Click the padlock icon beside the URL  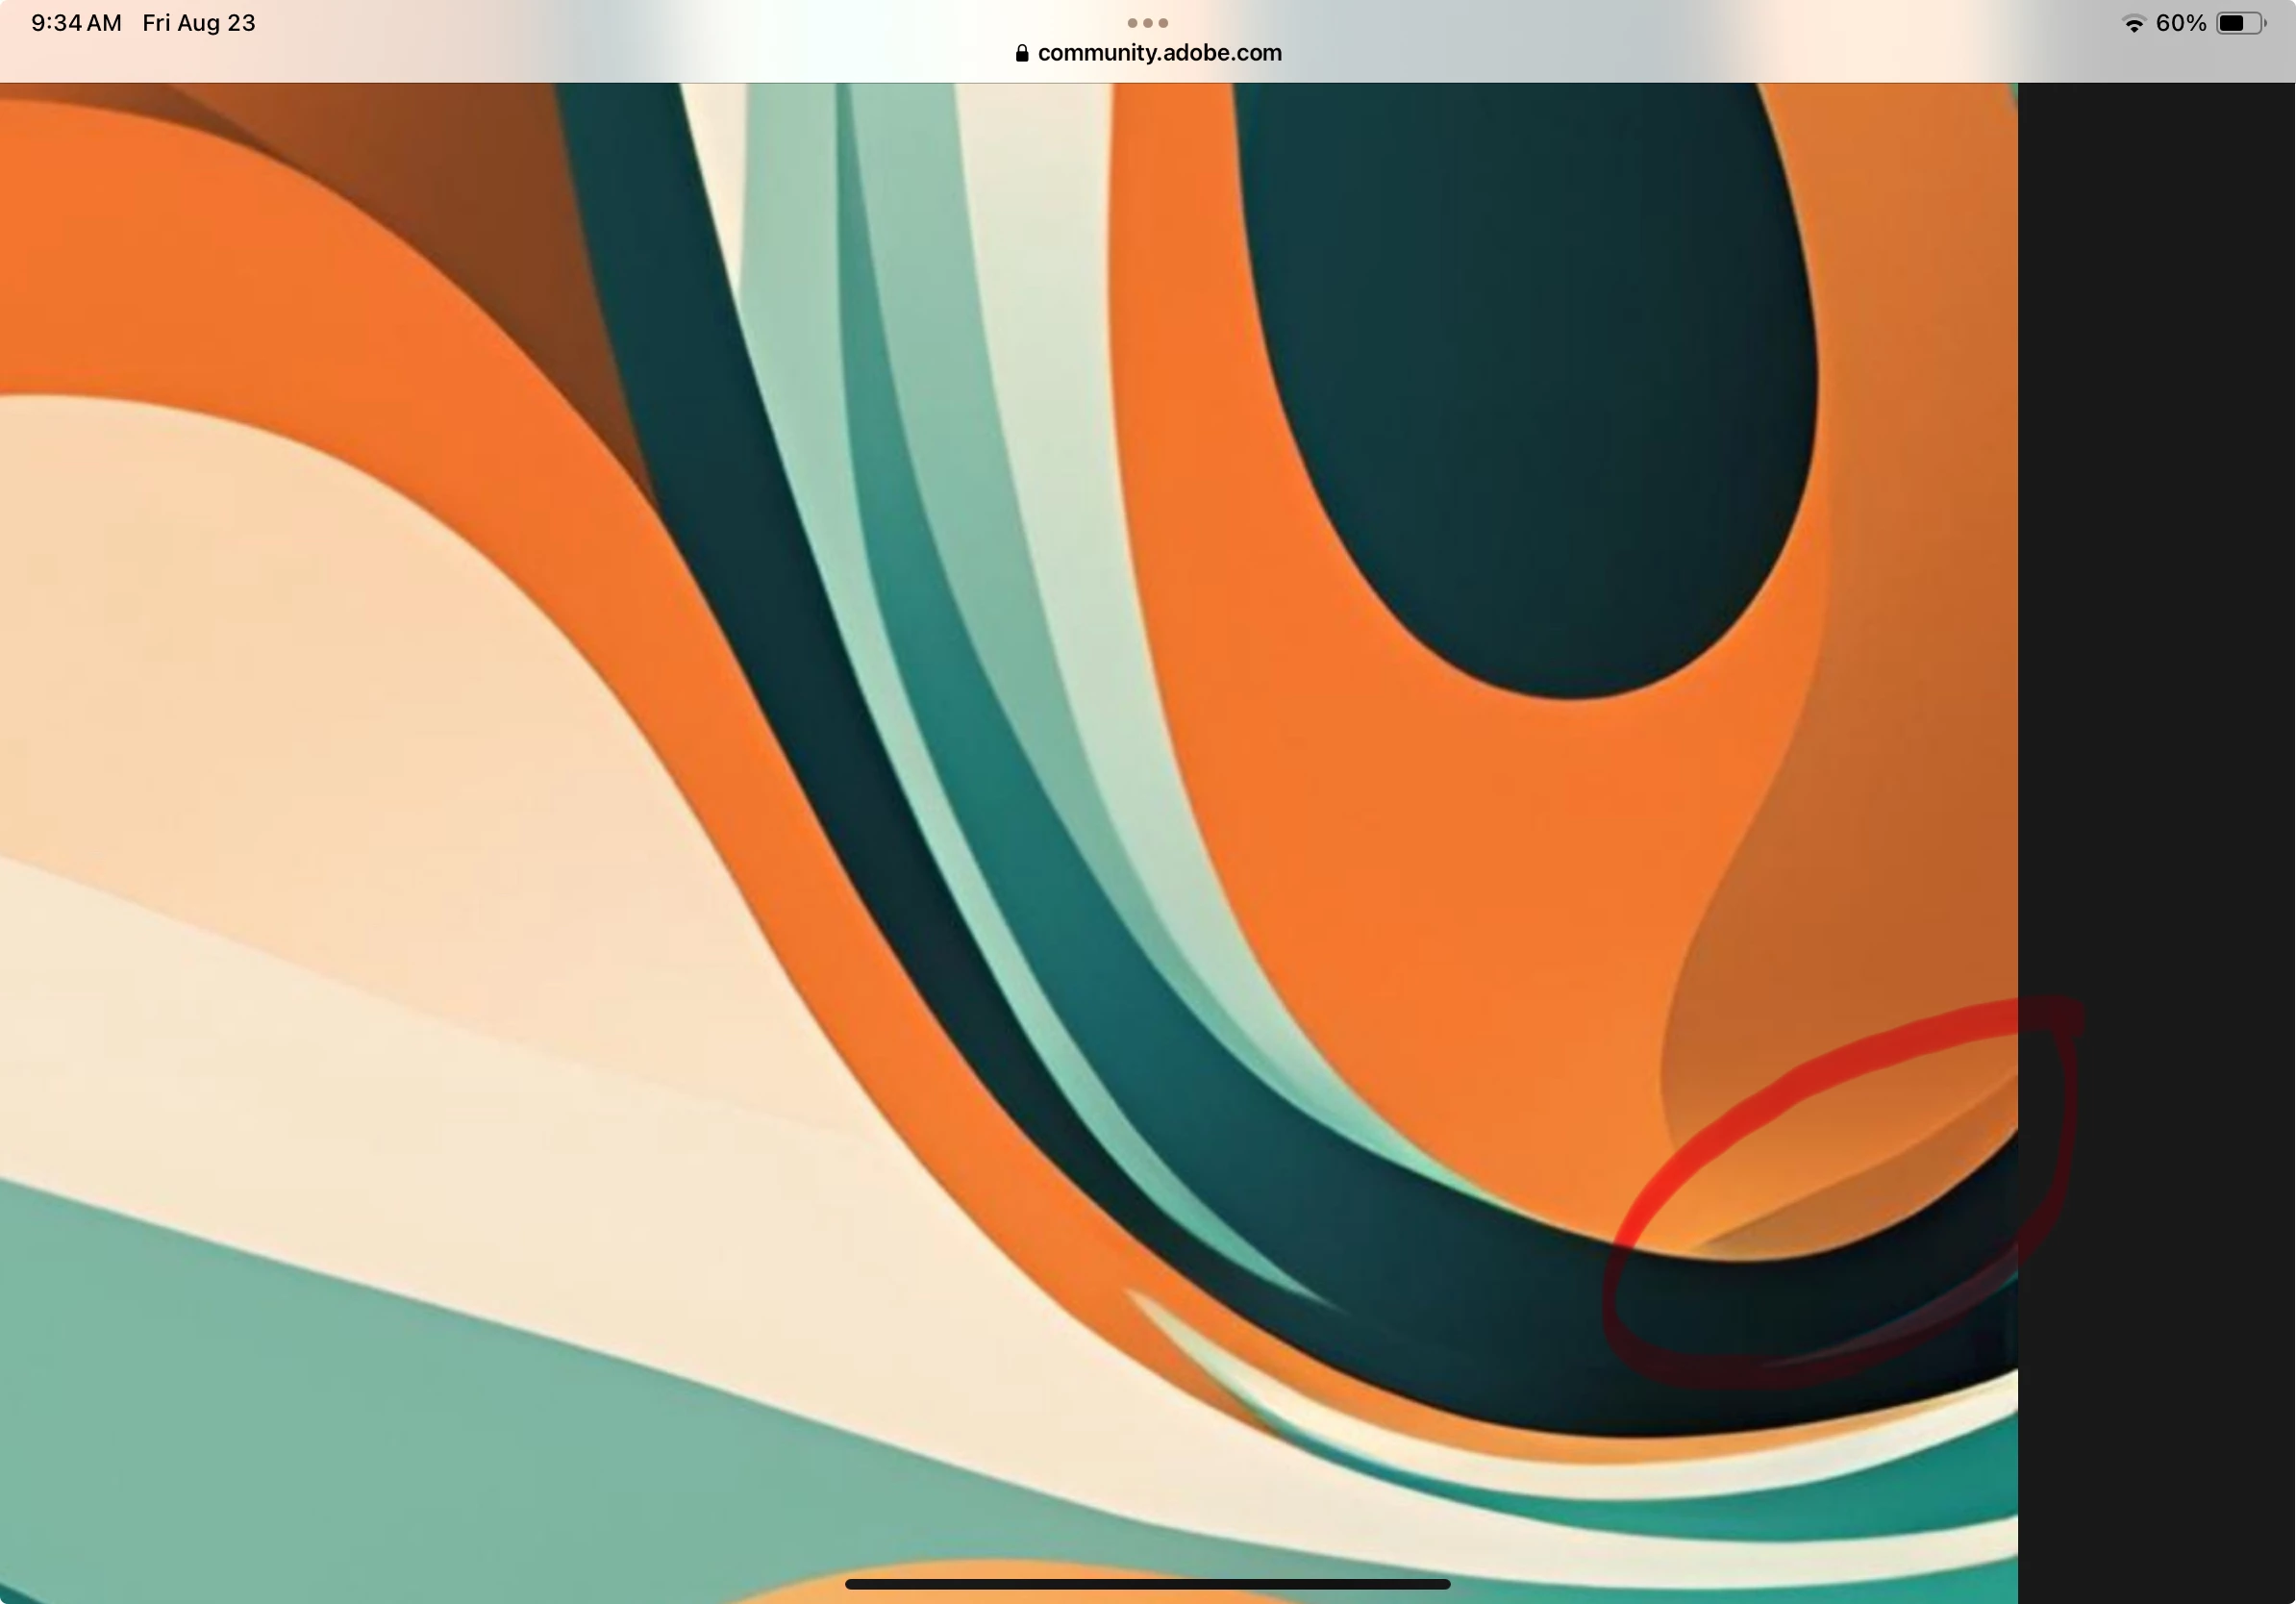point(1021,53)
